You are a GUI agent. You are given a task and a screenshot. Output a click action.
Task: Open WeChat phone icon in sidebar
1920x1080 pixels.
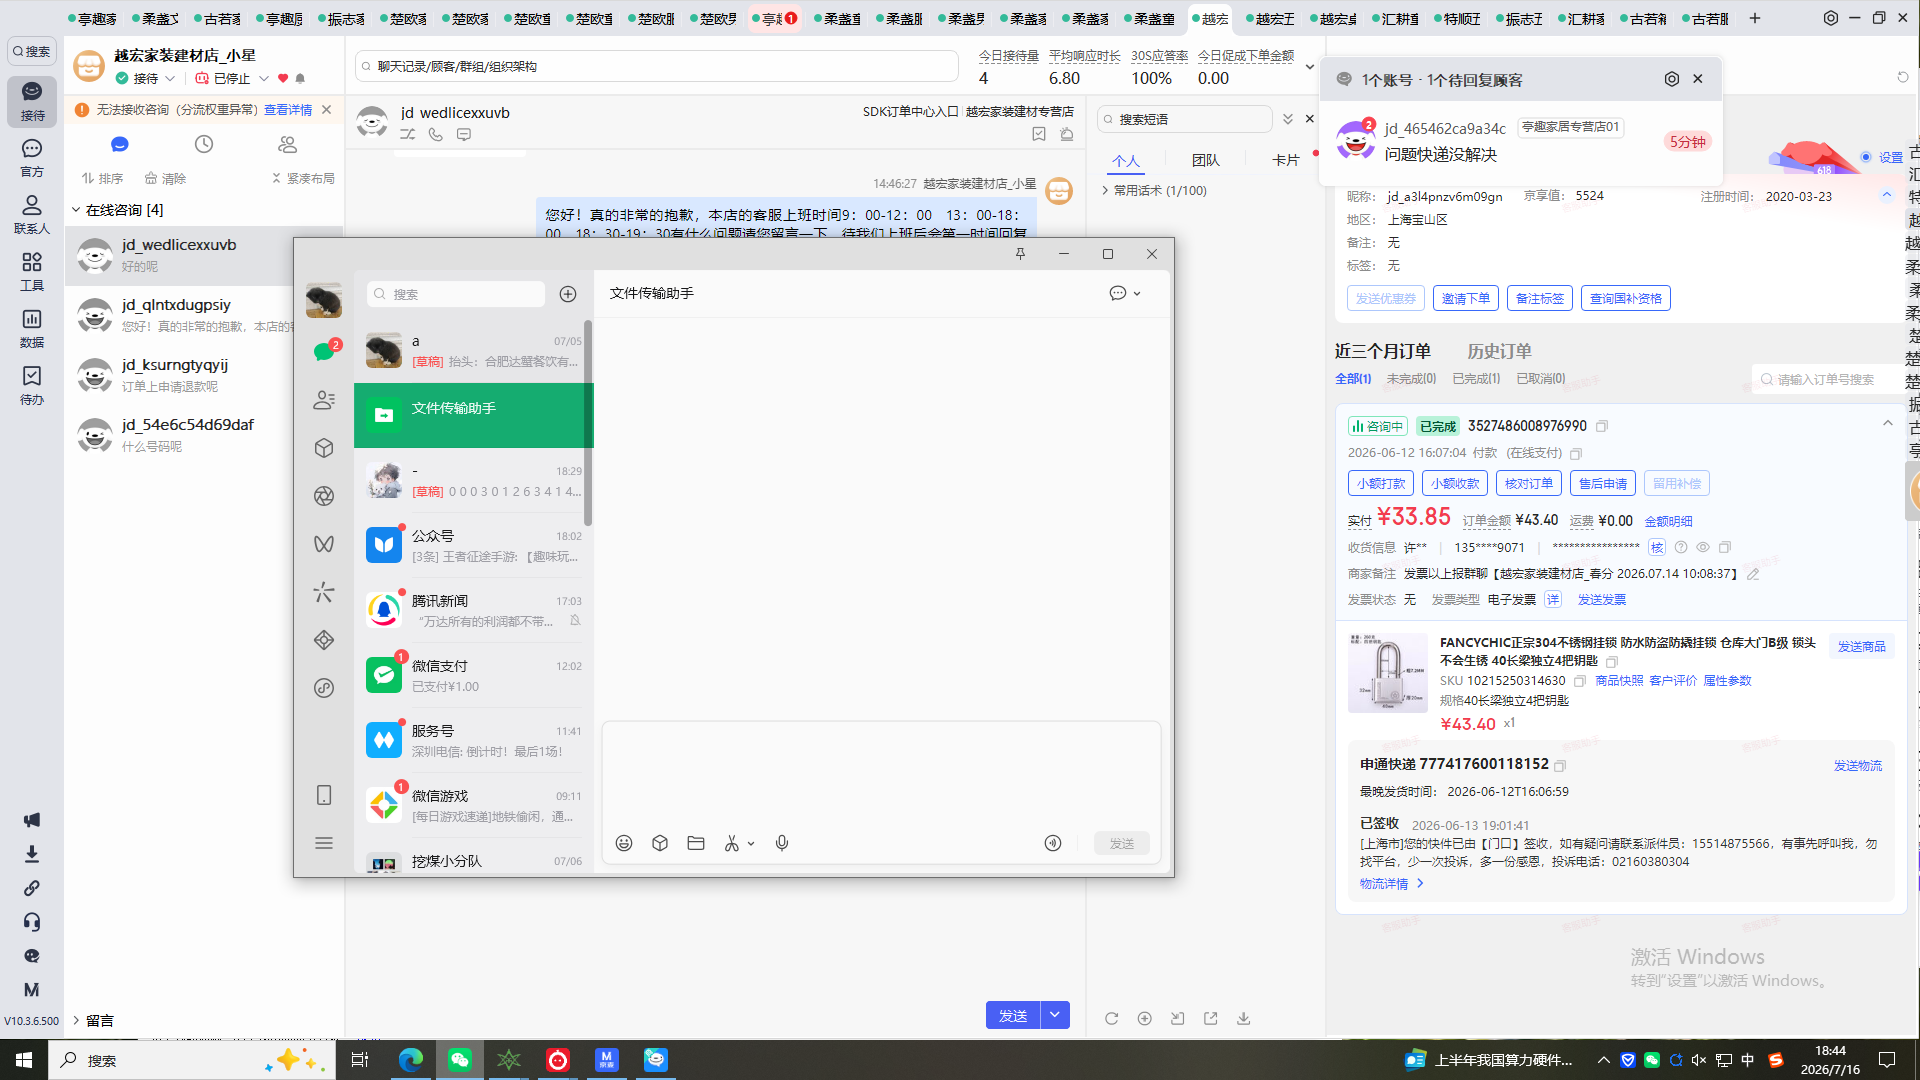[324, 795]
